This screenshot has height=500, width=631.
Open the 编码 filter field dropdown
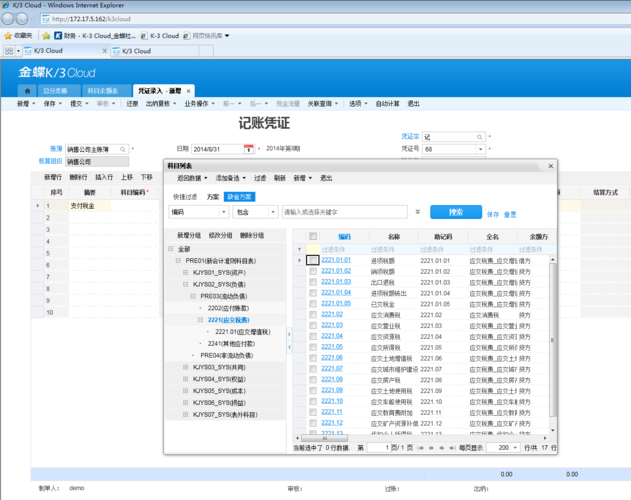(198, 212)
